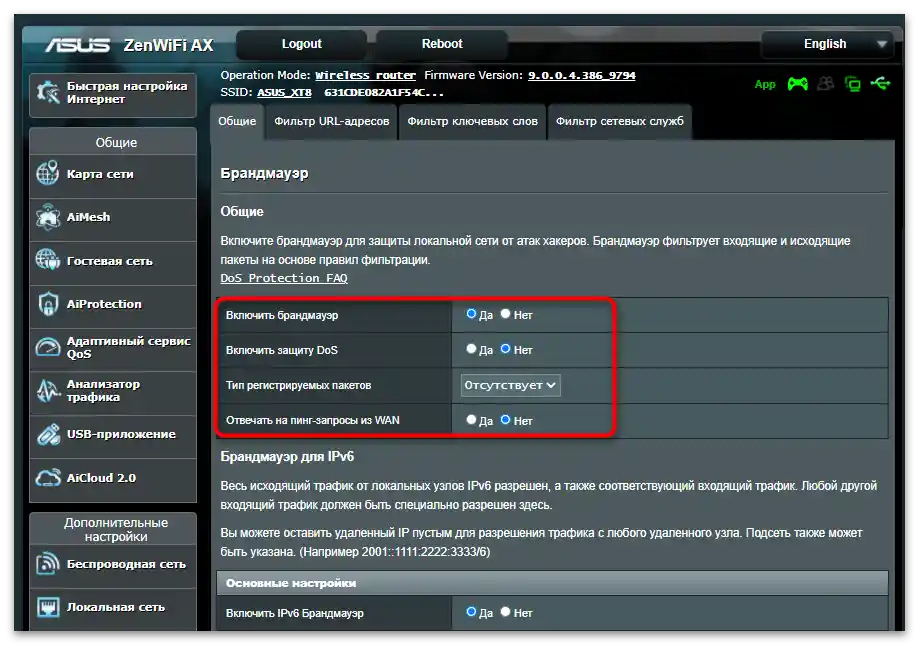Viewport: 919px width, 645px height.
Task: Select Да for Включить брандмауэр
Action: point(471,314)
